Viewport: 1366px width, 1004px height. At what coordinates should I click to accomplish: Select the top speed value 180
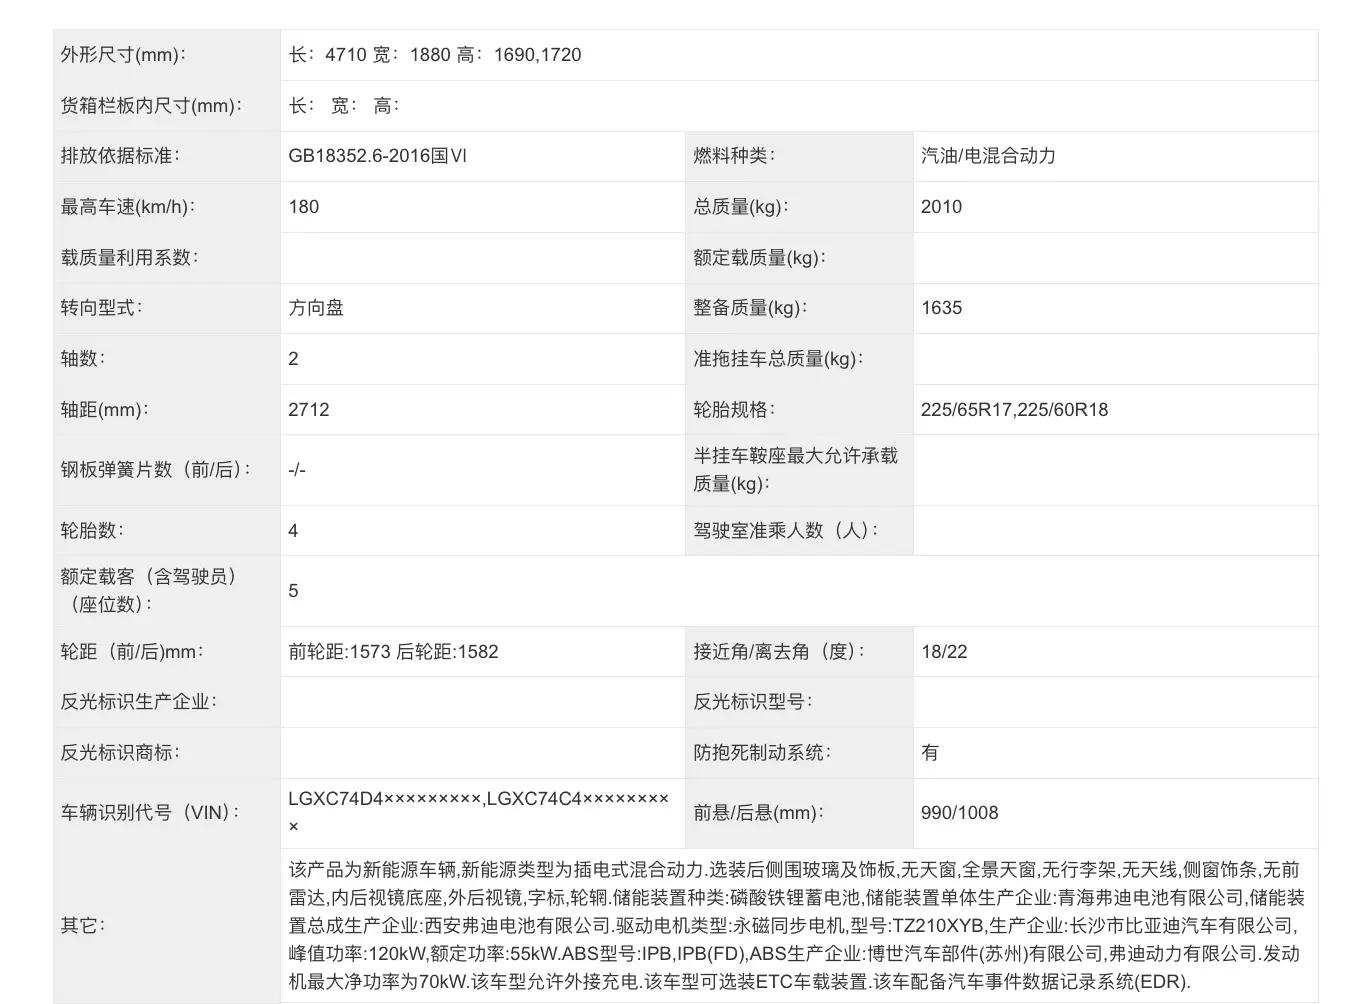(x=304, y=207)
